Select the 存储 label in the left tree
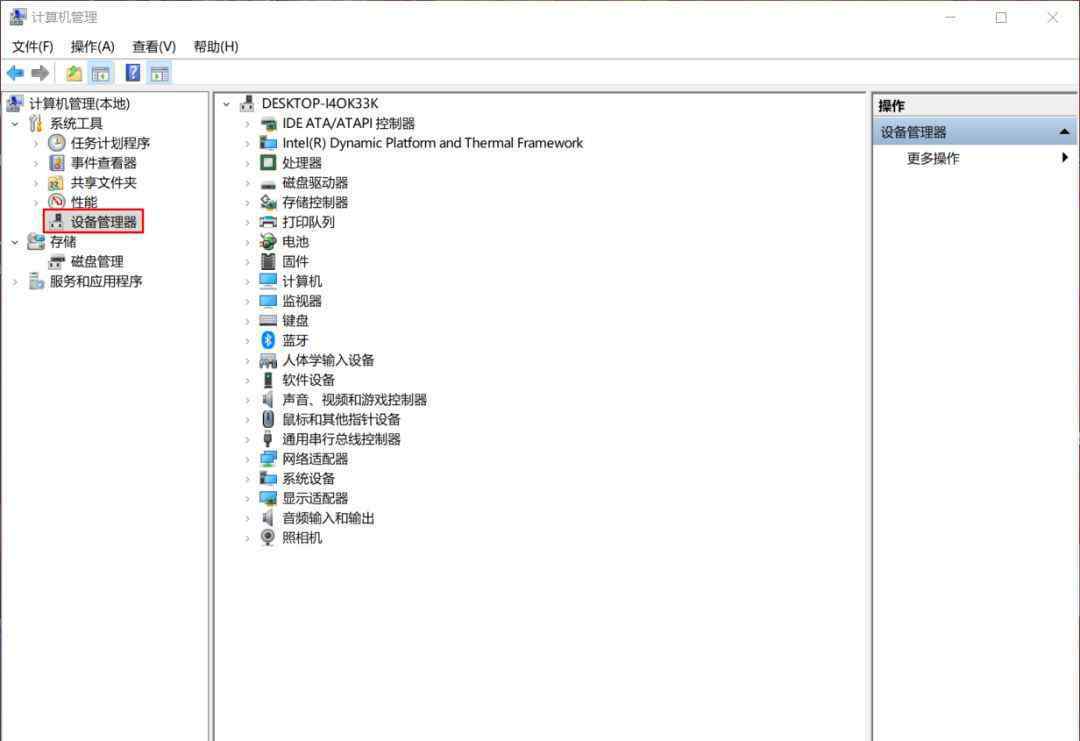 [63, 242]
